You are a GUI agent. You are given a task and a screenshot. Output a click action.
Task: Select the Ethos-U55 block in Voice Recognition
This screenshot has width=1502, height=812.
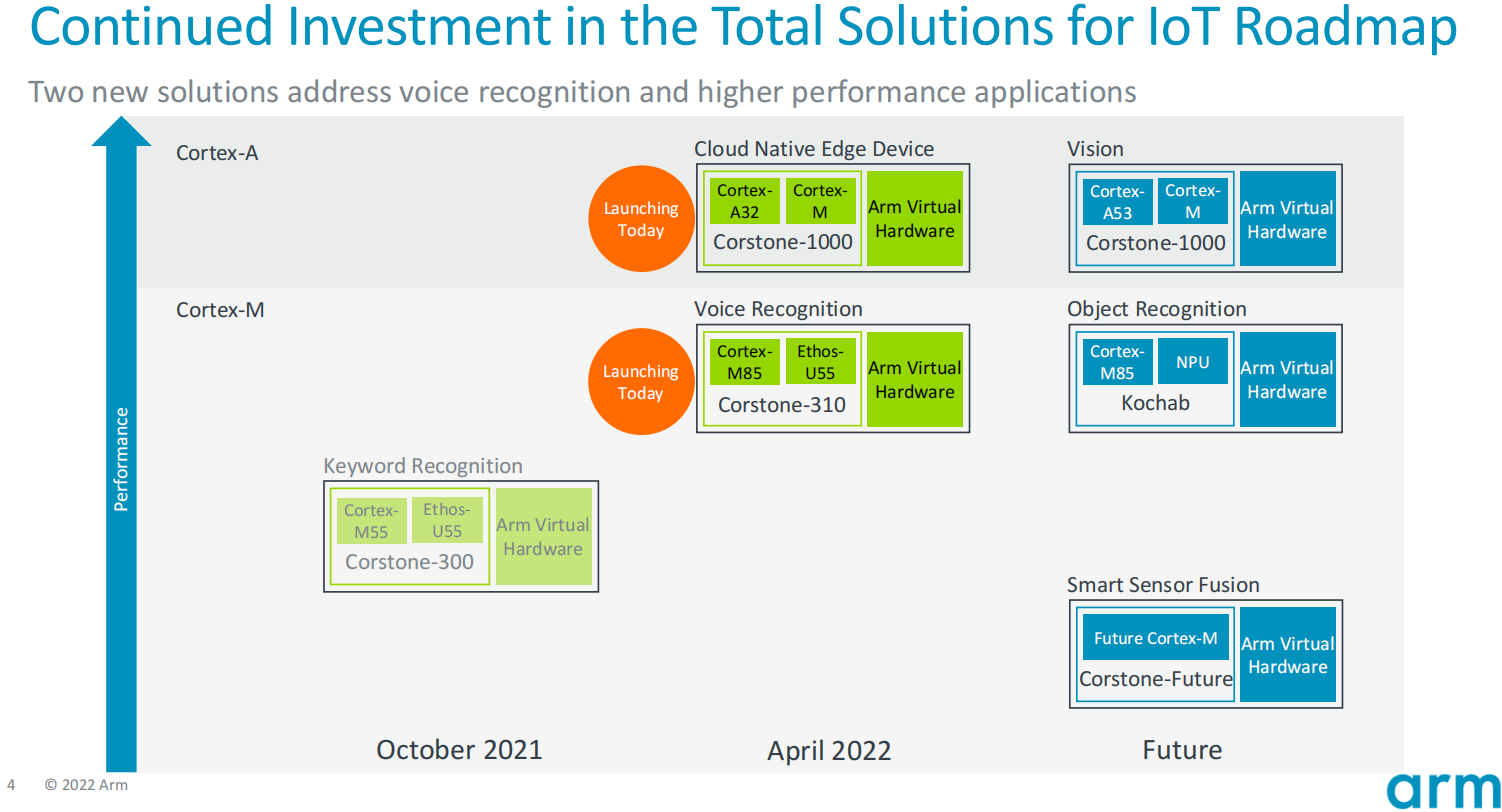coord(820,362)
